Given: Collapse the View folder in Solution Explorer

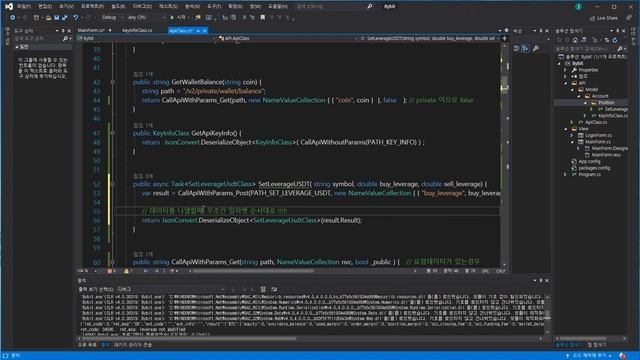Looking at the screenshot, I should [x=566, y=129].
